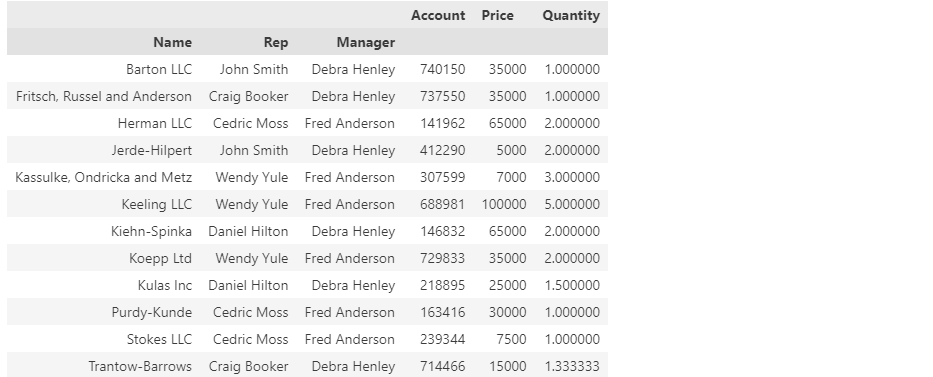
Task: Click the Herman LLC row label
Action: click(155, 124)
